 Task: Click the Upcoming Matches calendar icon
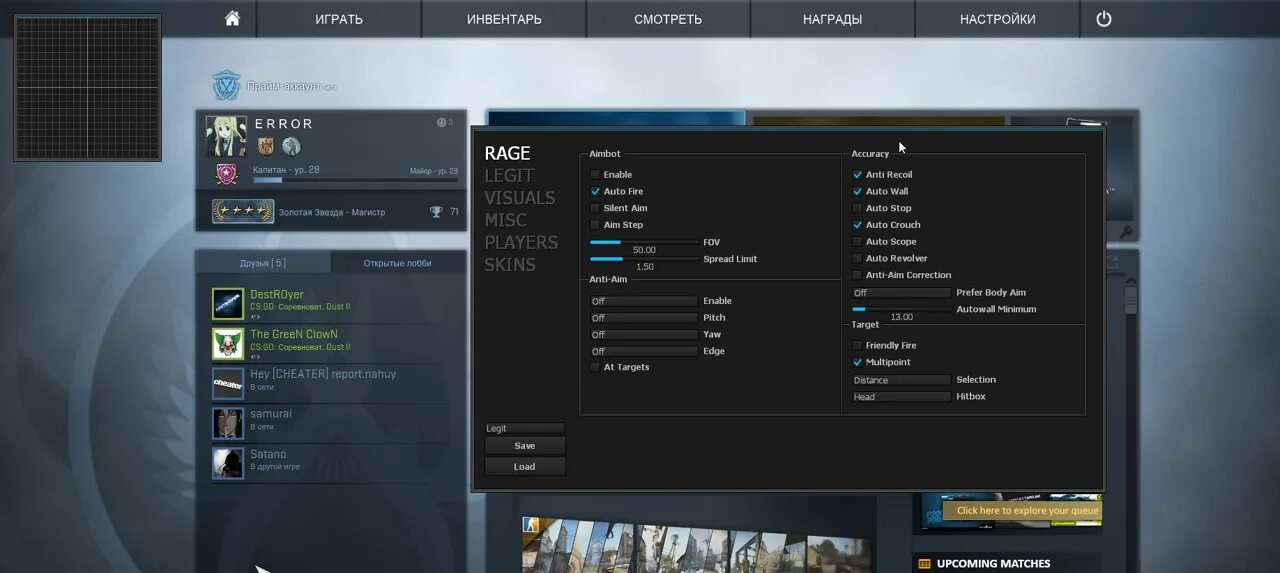[x=924, y=564]
